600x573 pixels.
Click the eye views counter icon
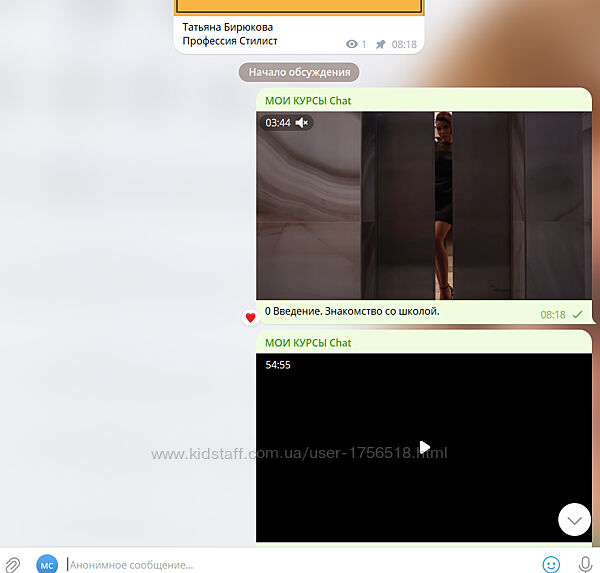[x=352, y=44]
